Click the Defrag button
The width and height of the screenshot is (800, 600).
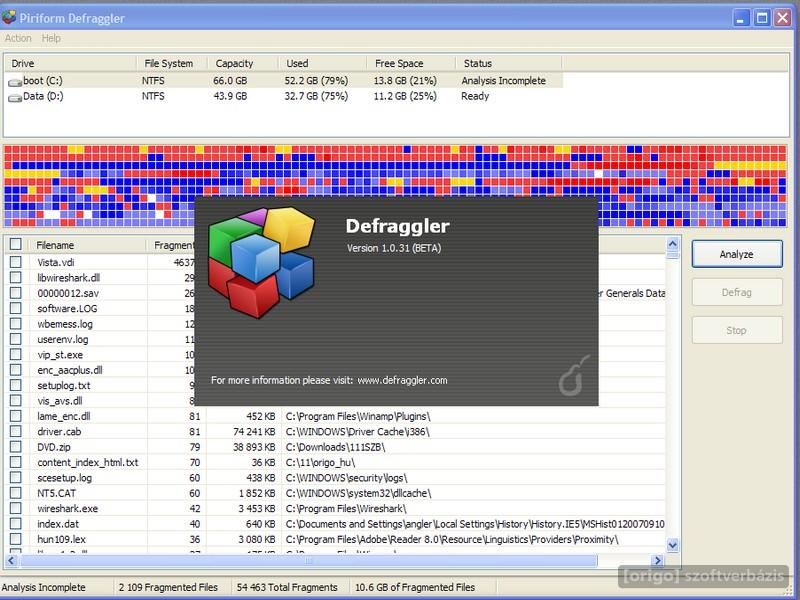pyautogui.click(x=737, y=292)
